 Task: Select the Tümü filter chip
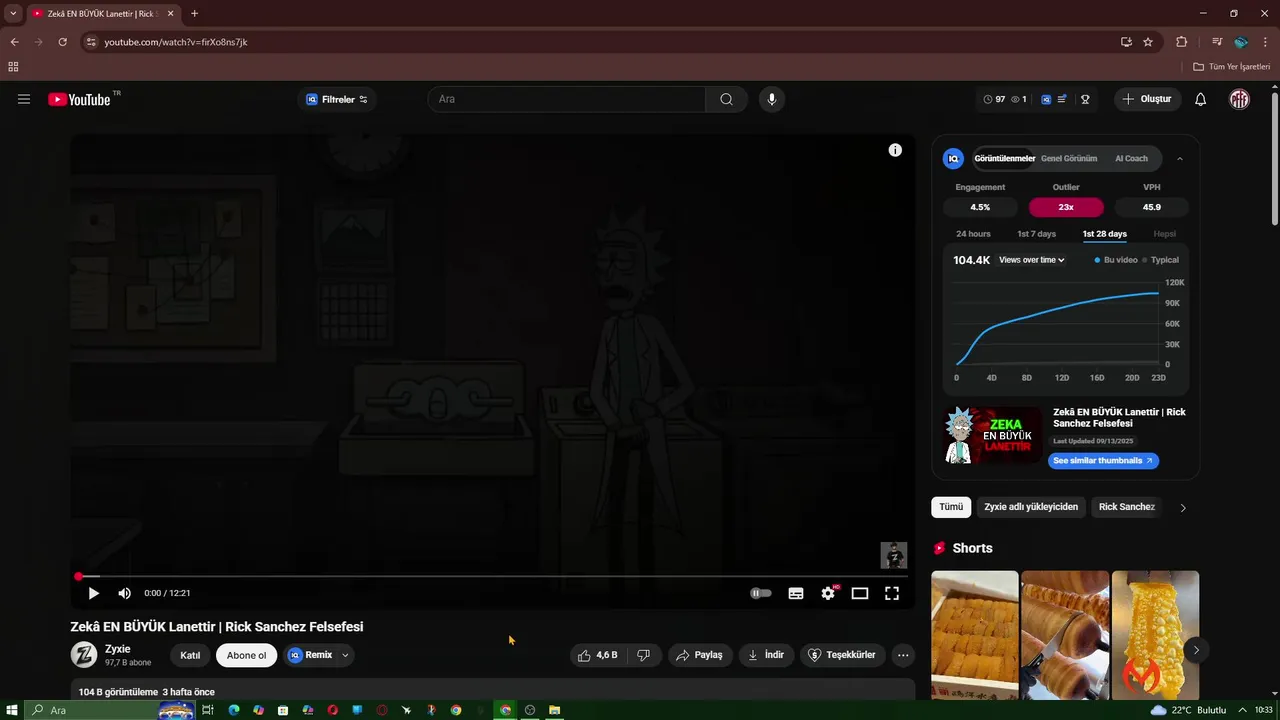[951, 507]
